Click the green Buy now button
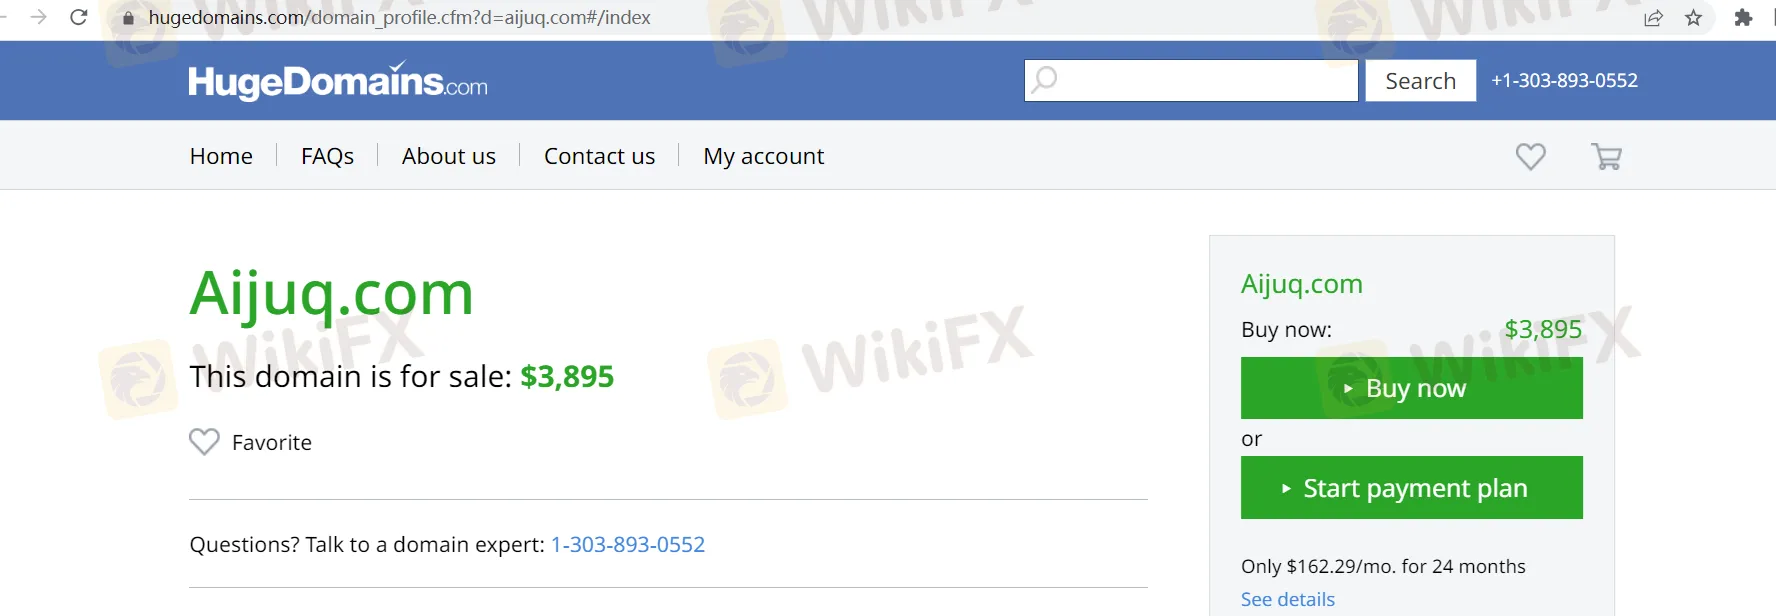1776x616 pixels. pos(1411,388)
